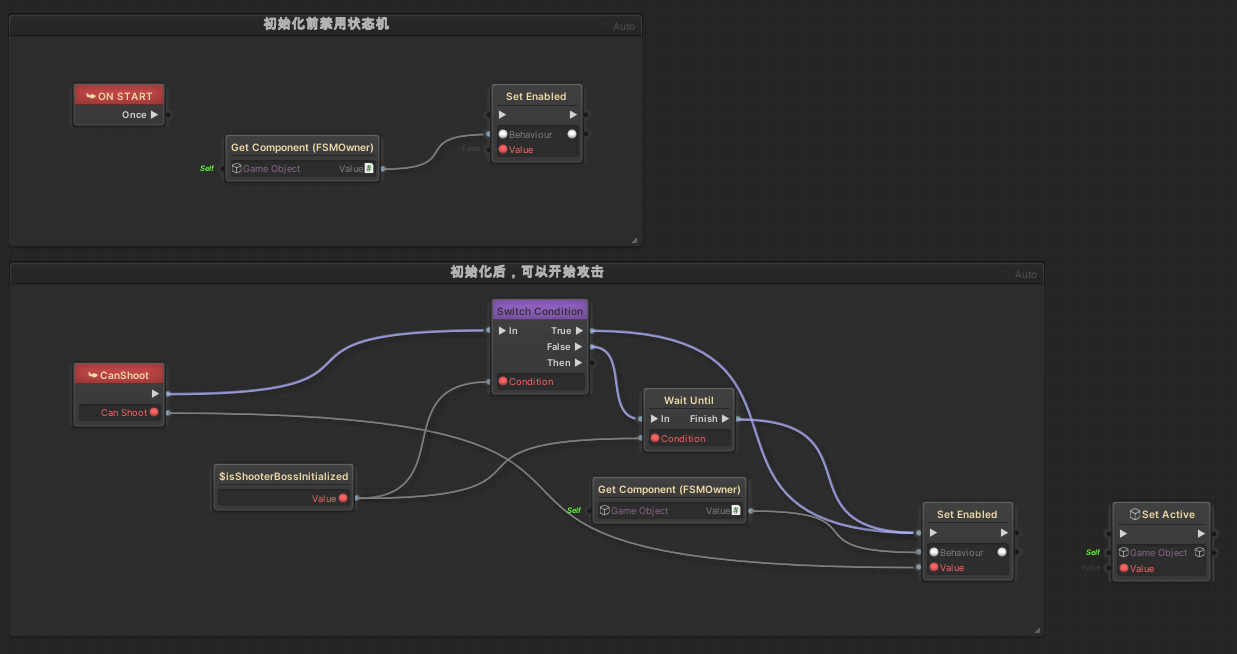Click flow output arrow of the bottom Set Enabled node

pos(1003,533)
